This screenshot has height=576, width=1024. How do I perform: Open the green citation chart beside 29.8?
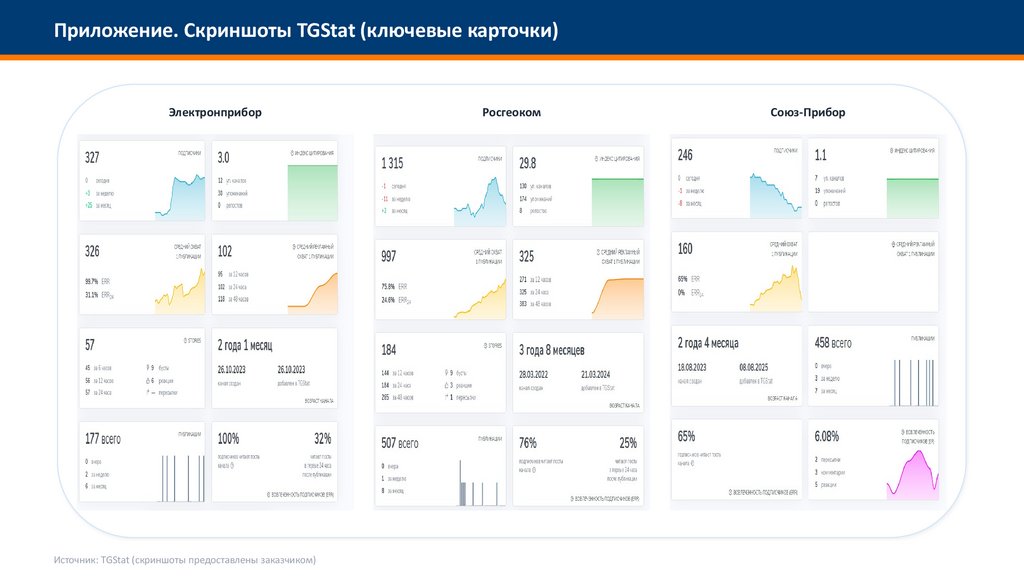(618, 202)
